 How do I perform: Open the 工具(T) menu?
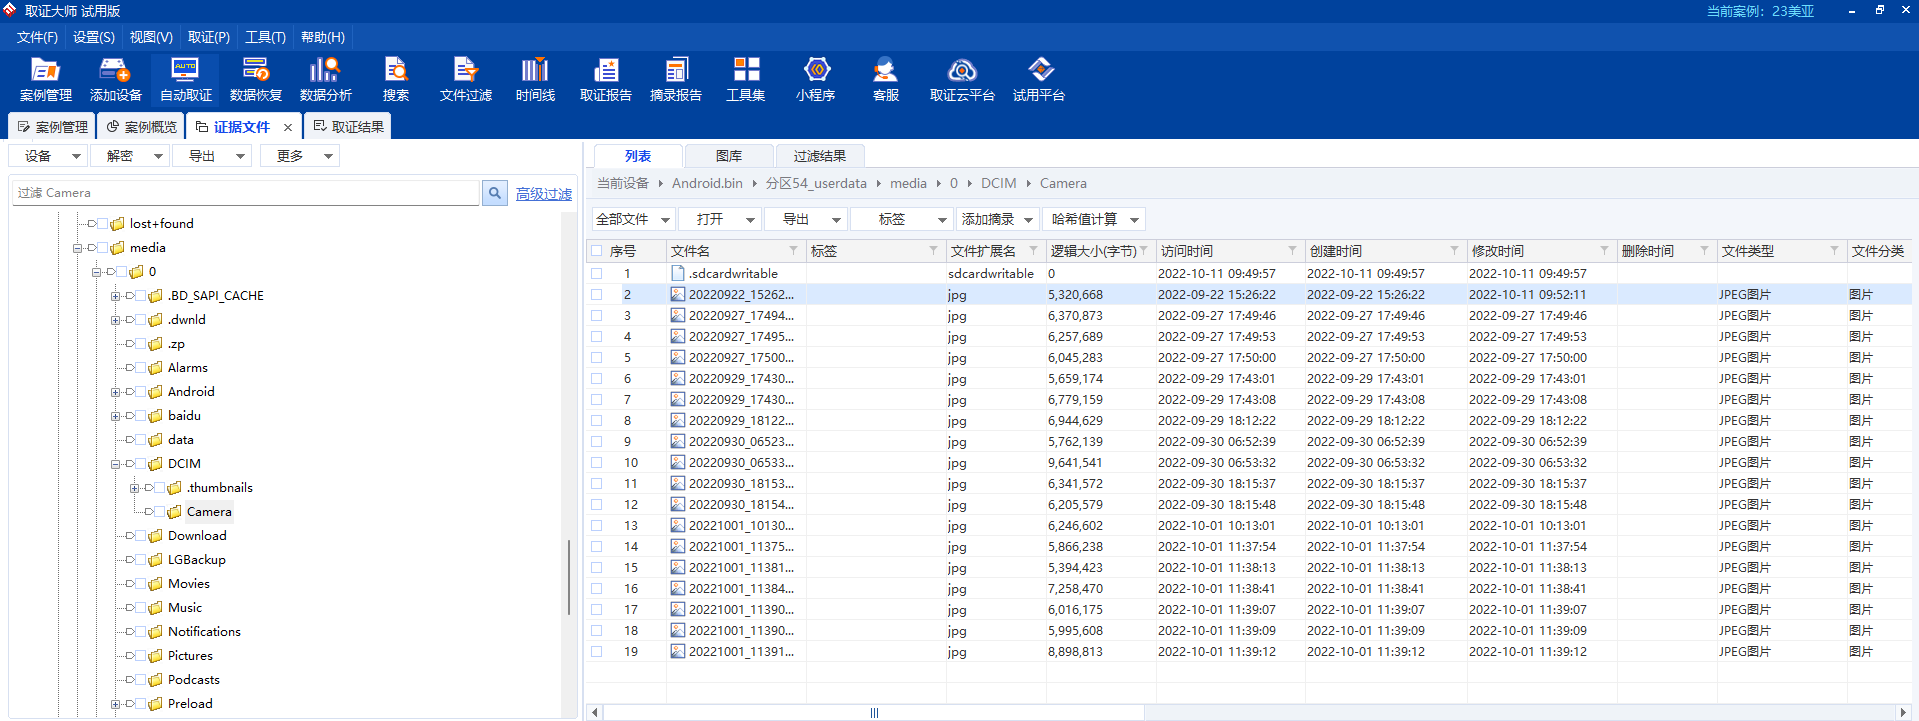click(265, 37)
